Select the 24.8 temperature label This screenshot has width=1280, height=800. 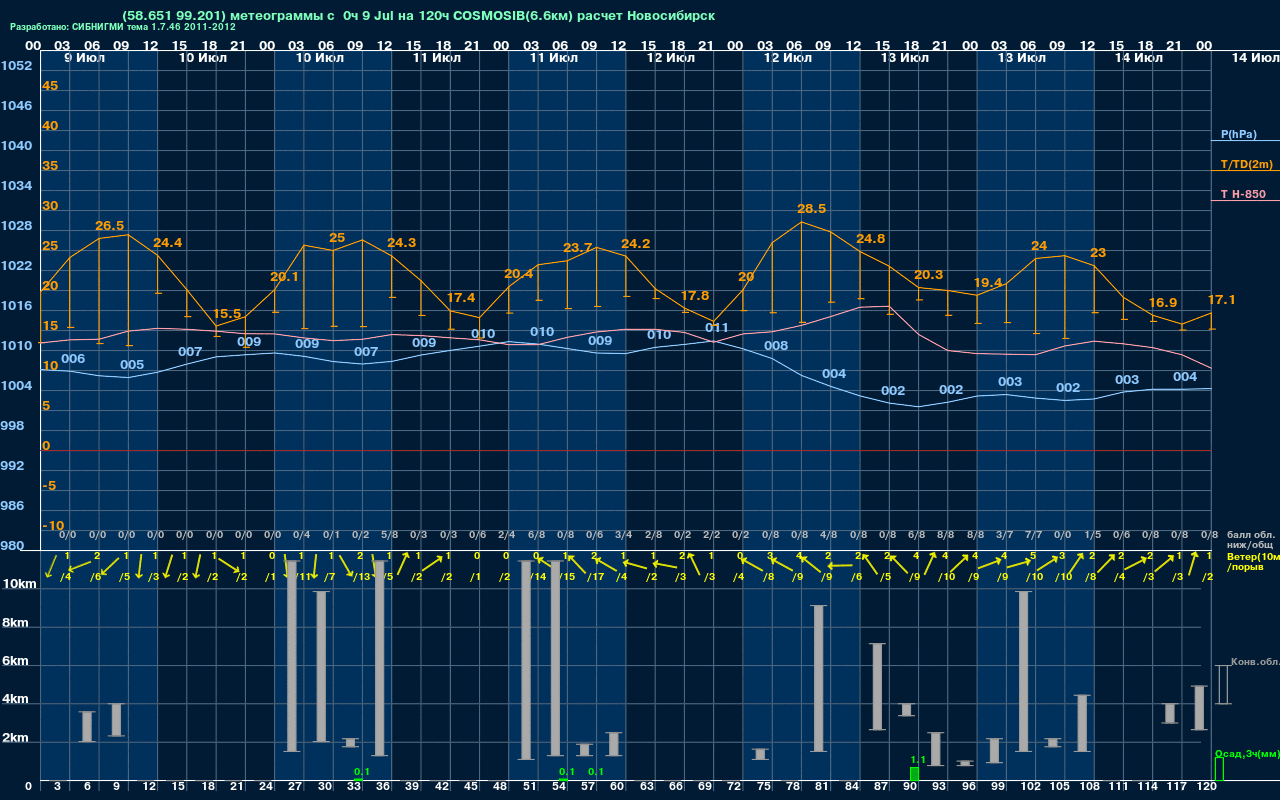pos(870,239)
